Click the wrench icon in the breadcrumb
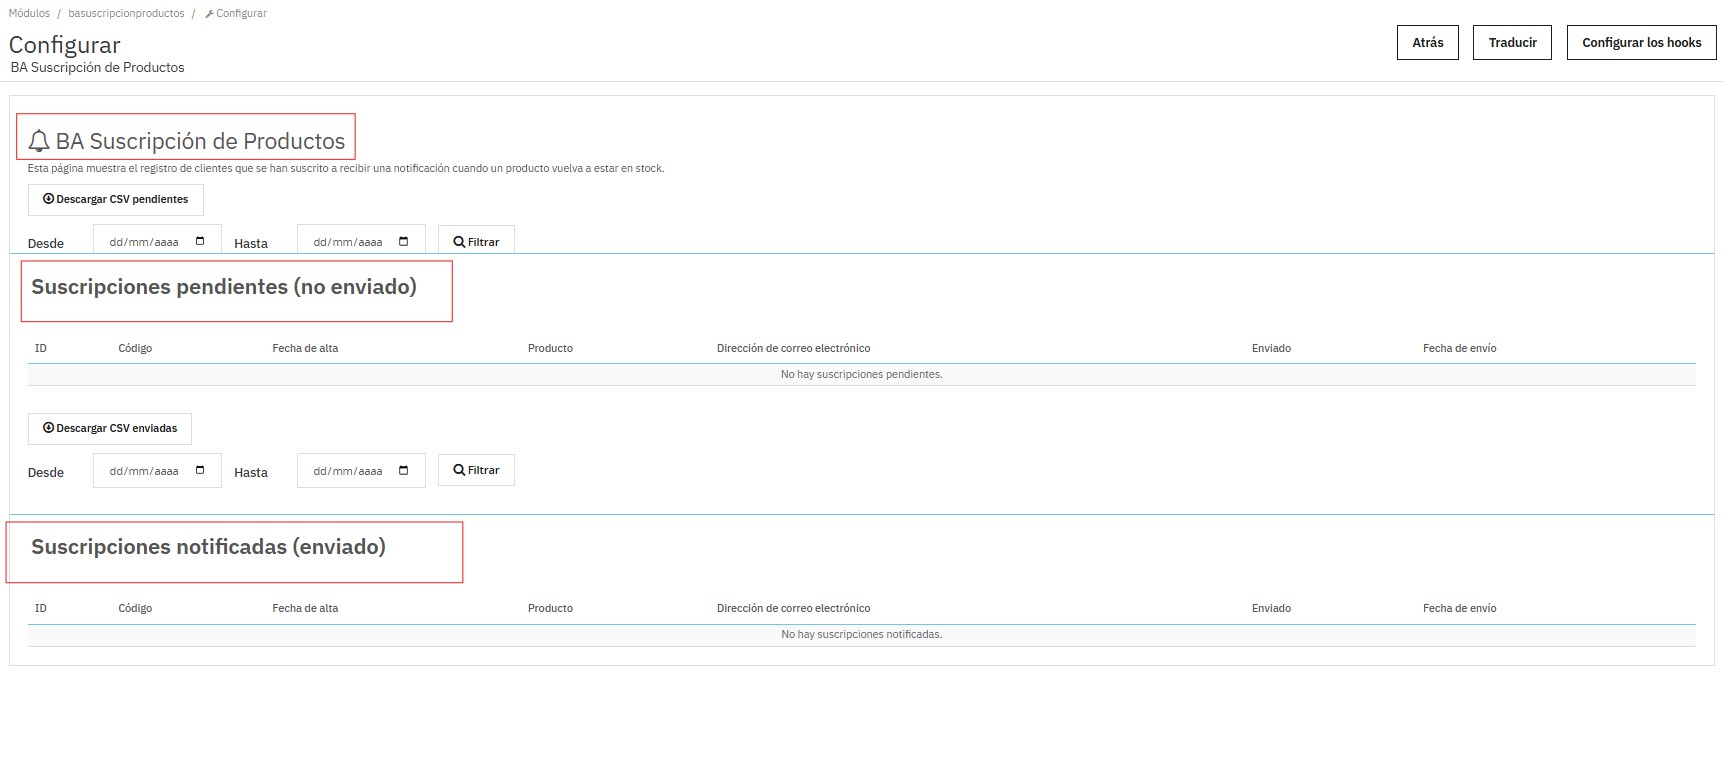 pos(209,14)
